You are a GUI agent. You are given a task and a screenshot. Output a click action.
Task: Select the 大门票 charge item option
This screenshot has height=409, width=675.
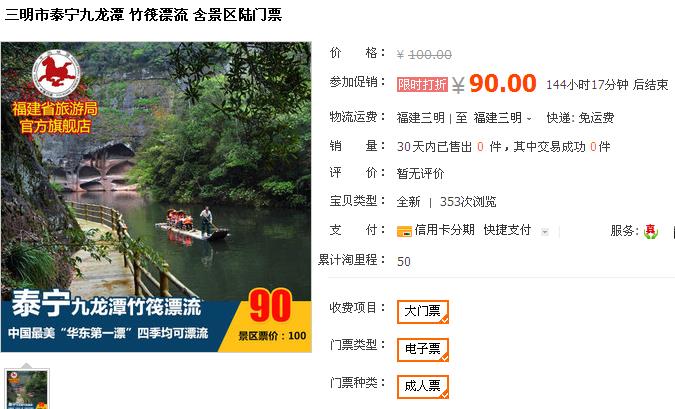coord(423,312)
